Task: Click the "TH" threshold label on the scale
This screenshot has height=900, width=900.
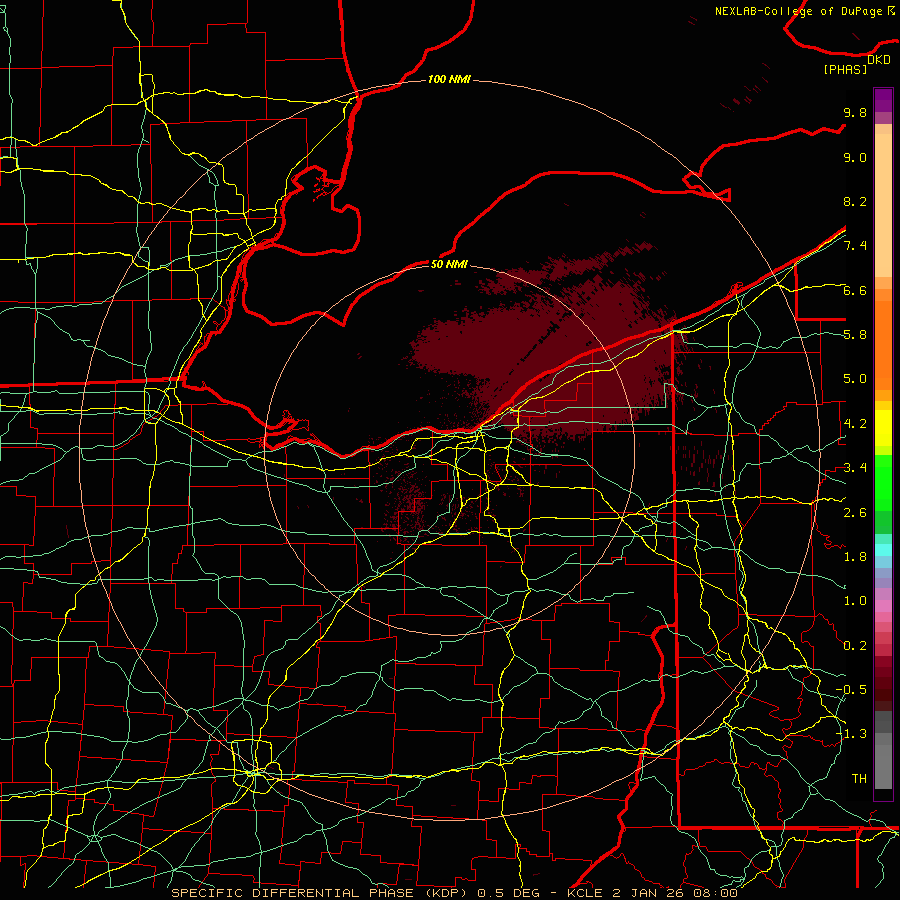Action: click(x=859, y=779)
